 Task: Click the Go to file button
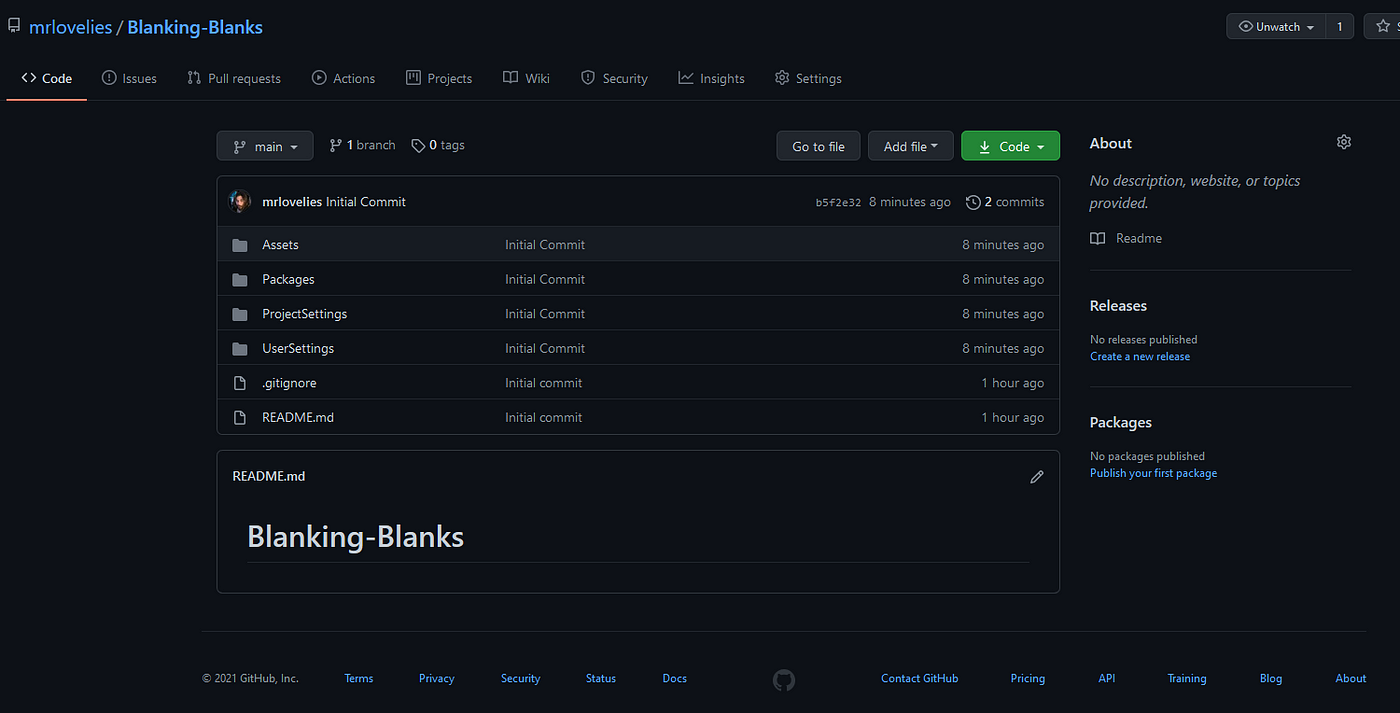click(818, 146)
